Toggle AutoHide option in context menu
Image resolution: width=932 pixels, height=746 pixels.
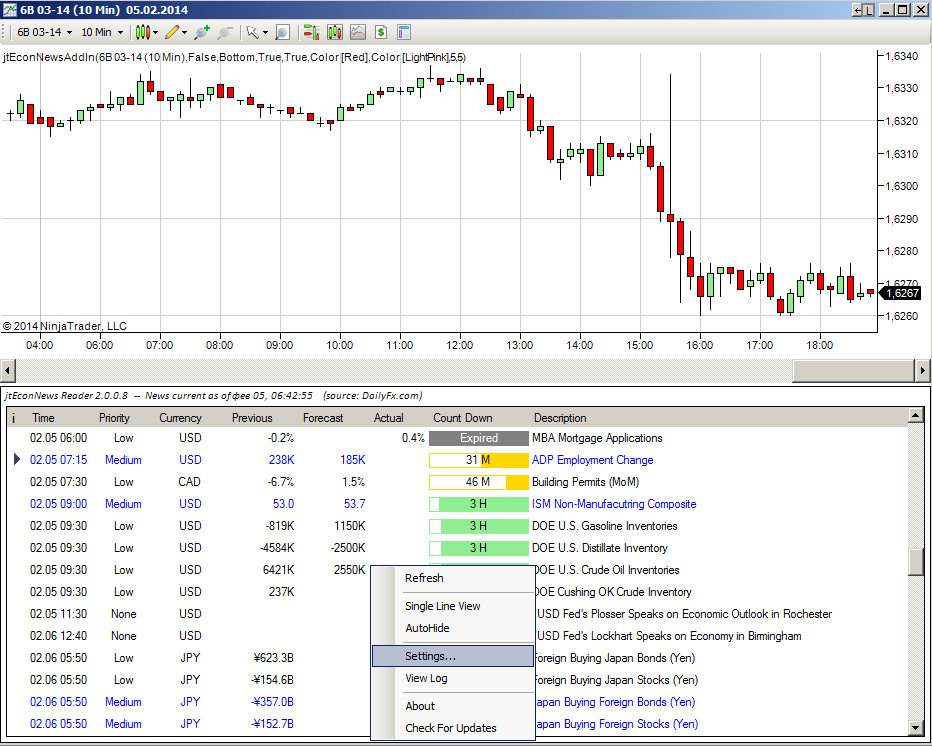[x=427, y=628]
